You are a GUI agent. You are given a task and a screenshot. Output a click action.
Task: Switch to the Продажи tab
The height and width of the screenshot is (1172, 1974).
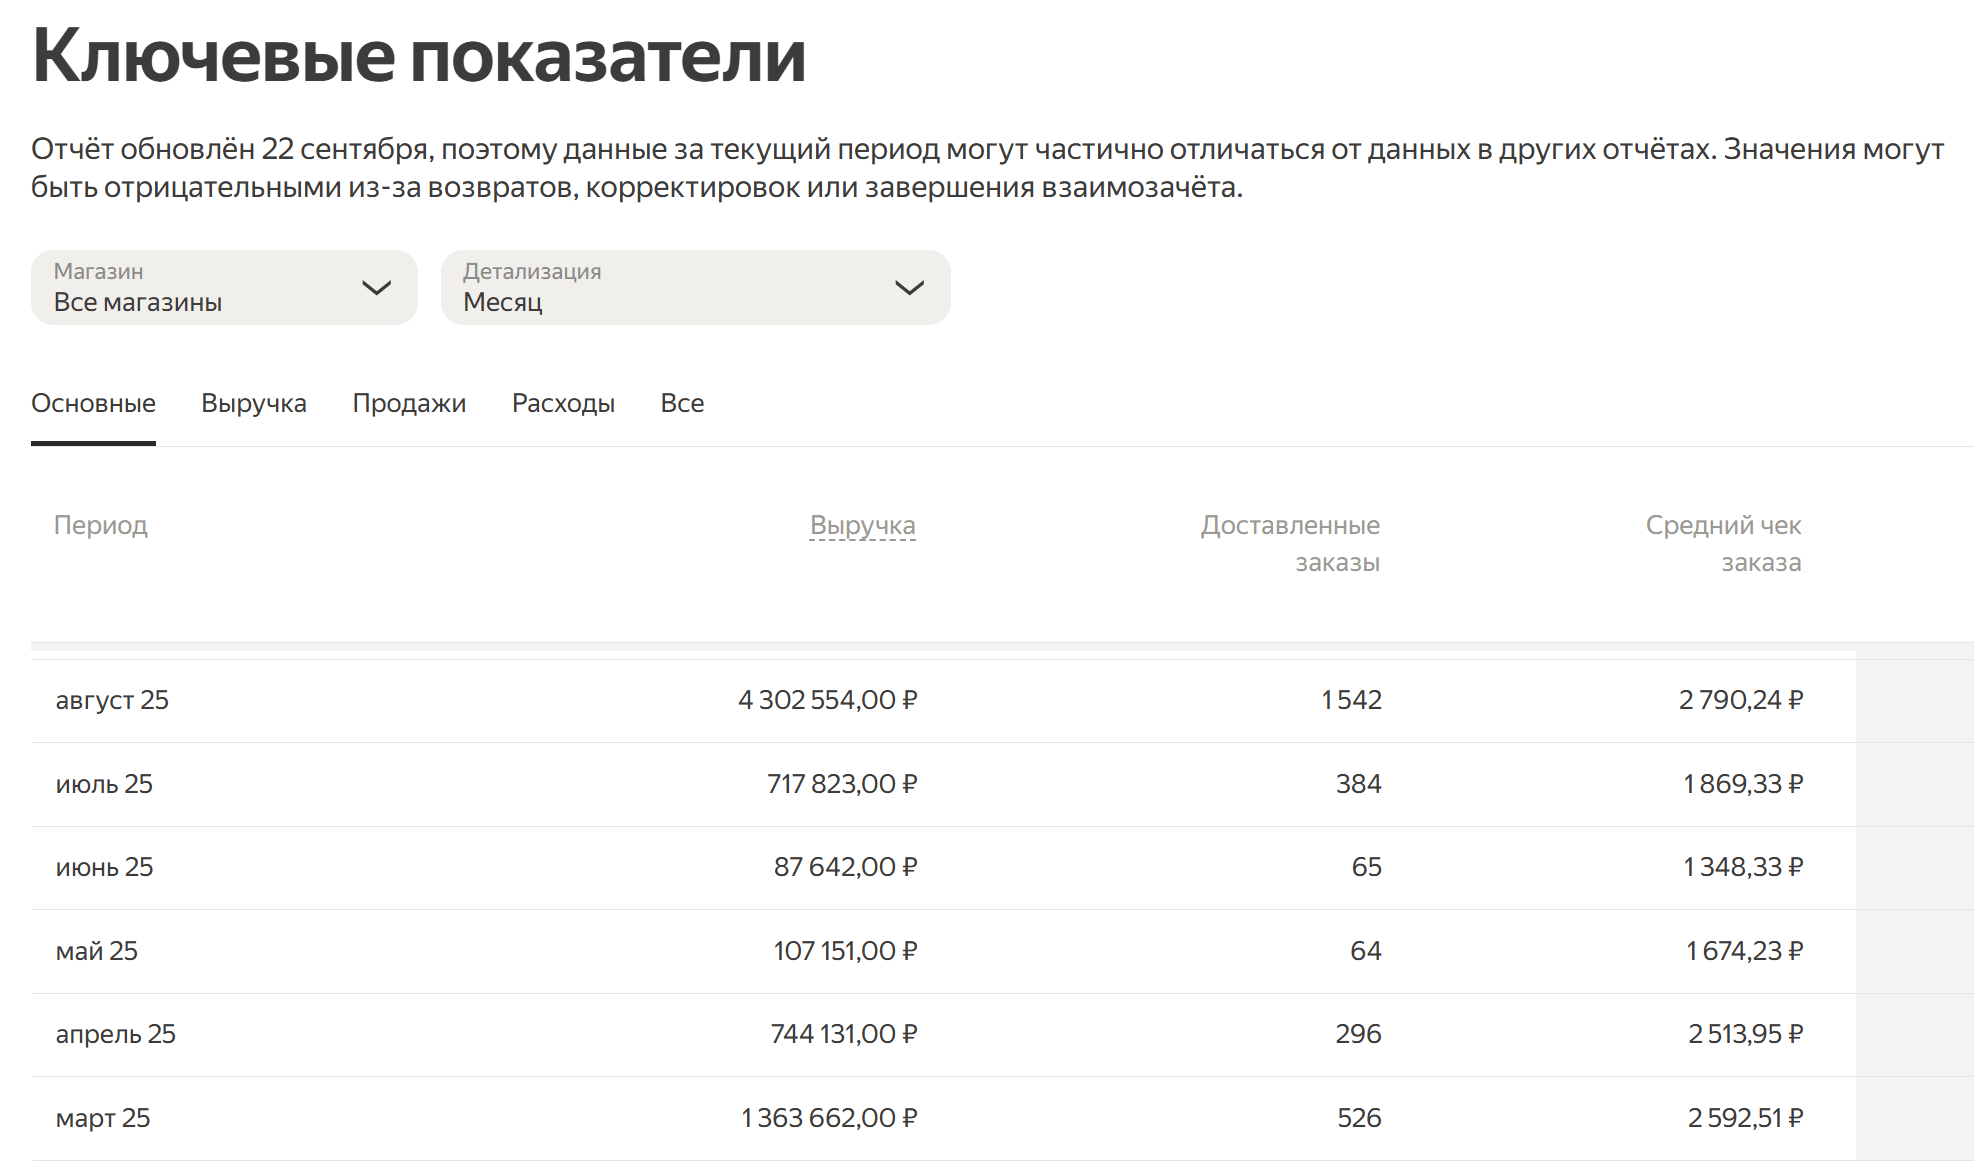point(409,403)
